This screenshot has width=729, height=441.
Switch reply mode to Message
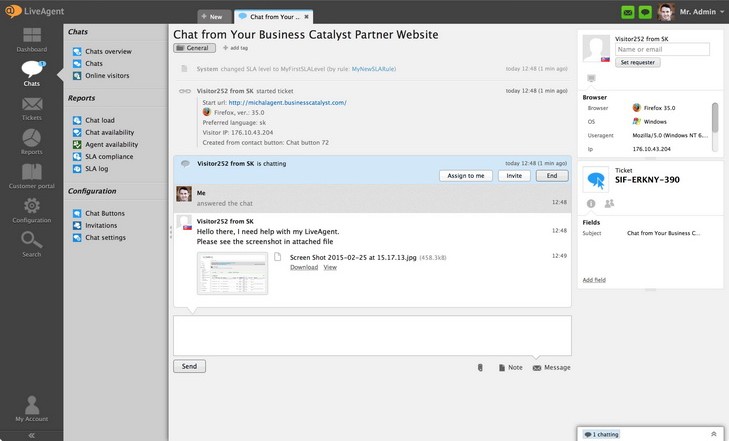point(552,368)
